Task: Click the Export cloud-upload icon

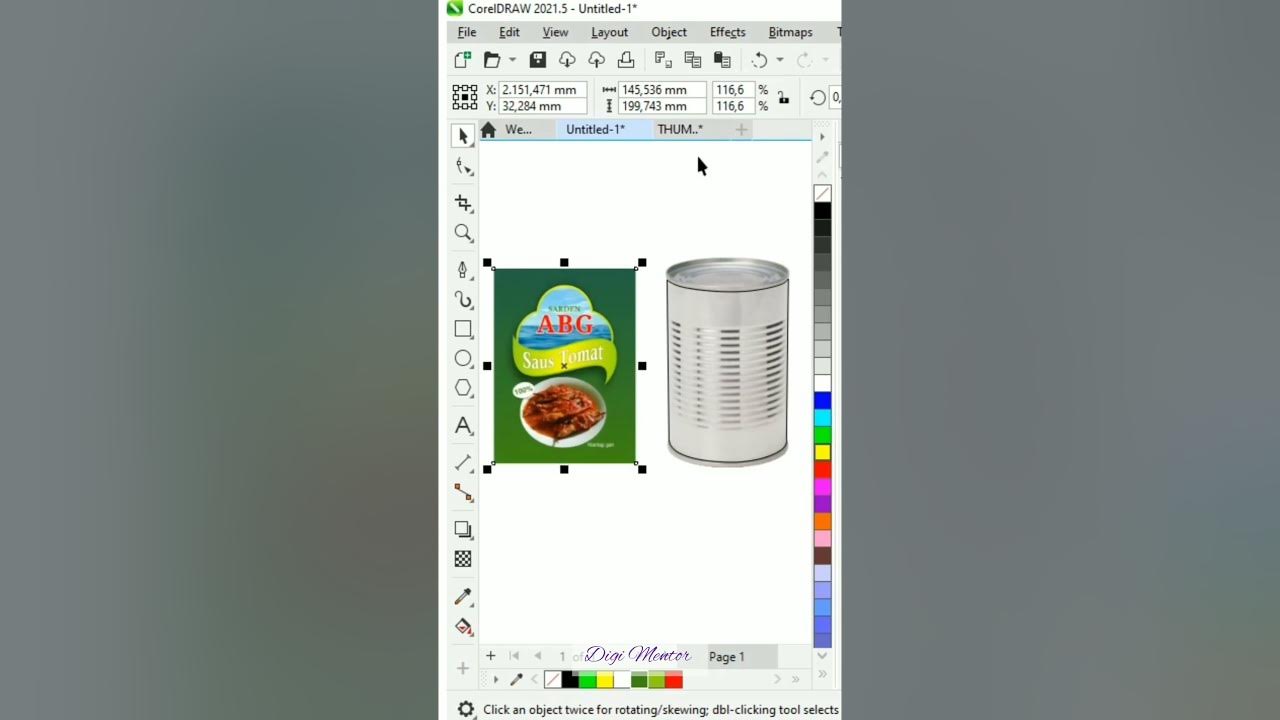Action: pos(596,60)
